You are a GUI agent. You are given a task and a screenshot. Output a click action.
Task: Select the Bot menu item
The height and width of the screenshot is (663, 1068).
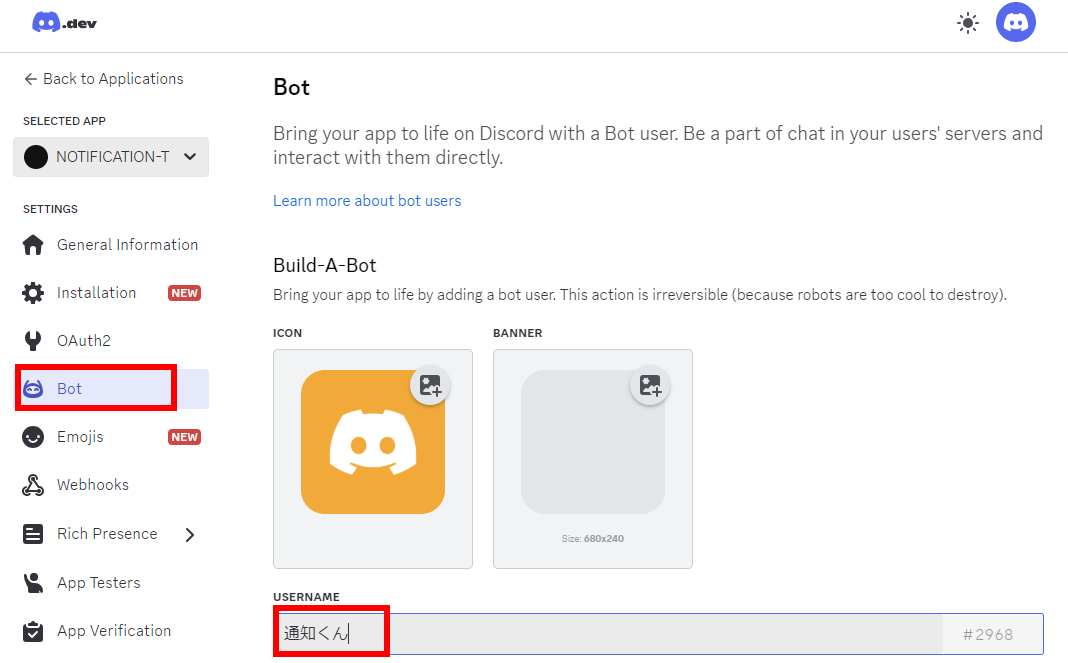pyautogui.click(x=70, y=388)
